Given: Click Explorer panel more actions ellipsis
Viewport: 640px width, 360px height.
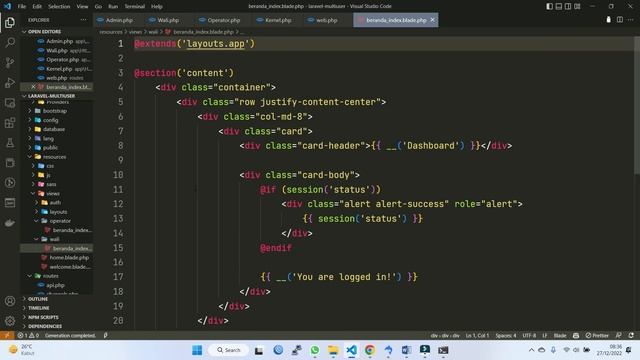Looking at the screenshot, I should (x=83, y=20).
